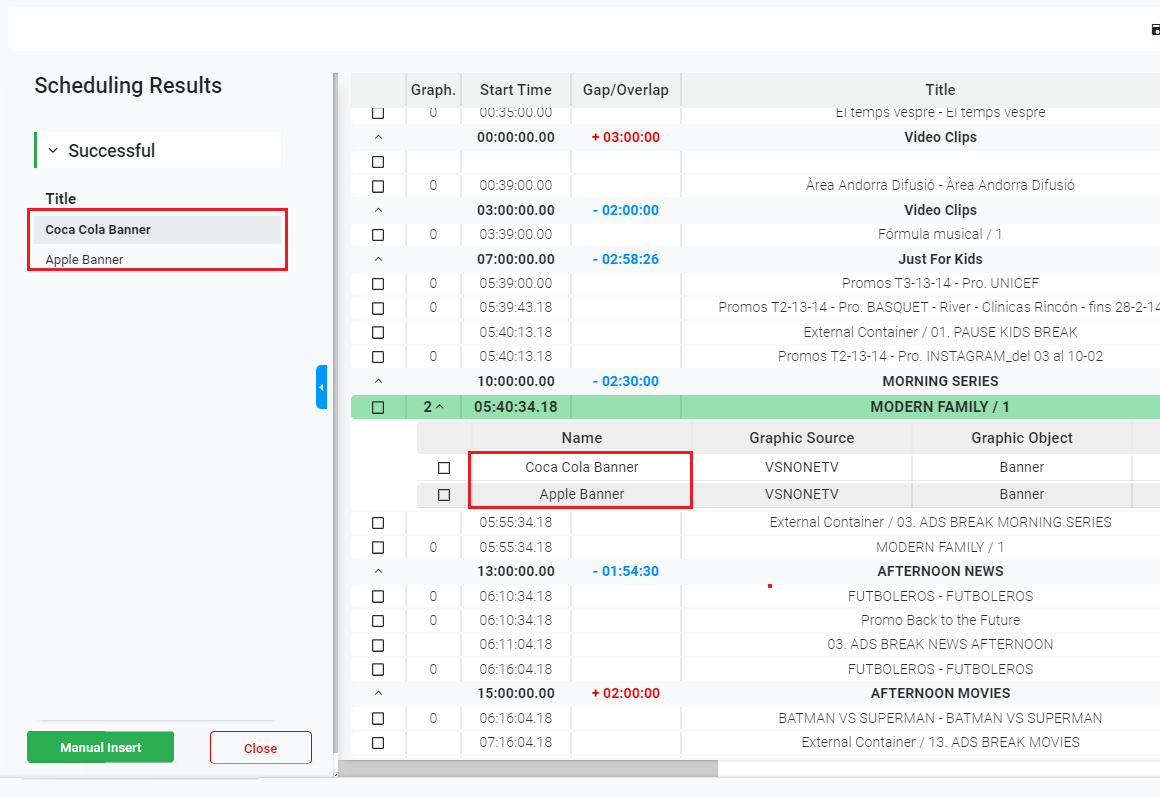Select Apple Banner in Successful list
Viewport: 1160px width, 797px height.
[84, 260]
